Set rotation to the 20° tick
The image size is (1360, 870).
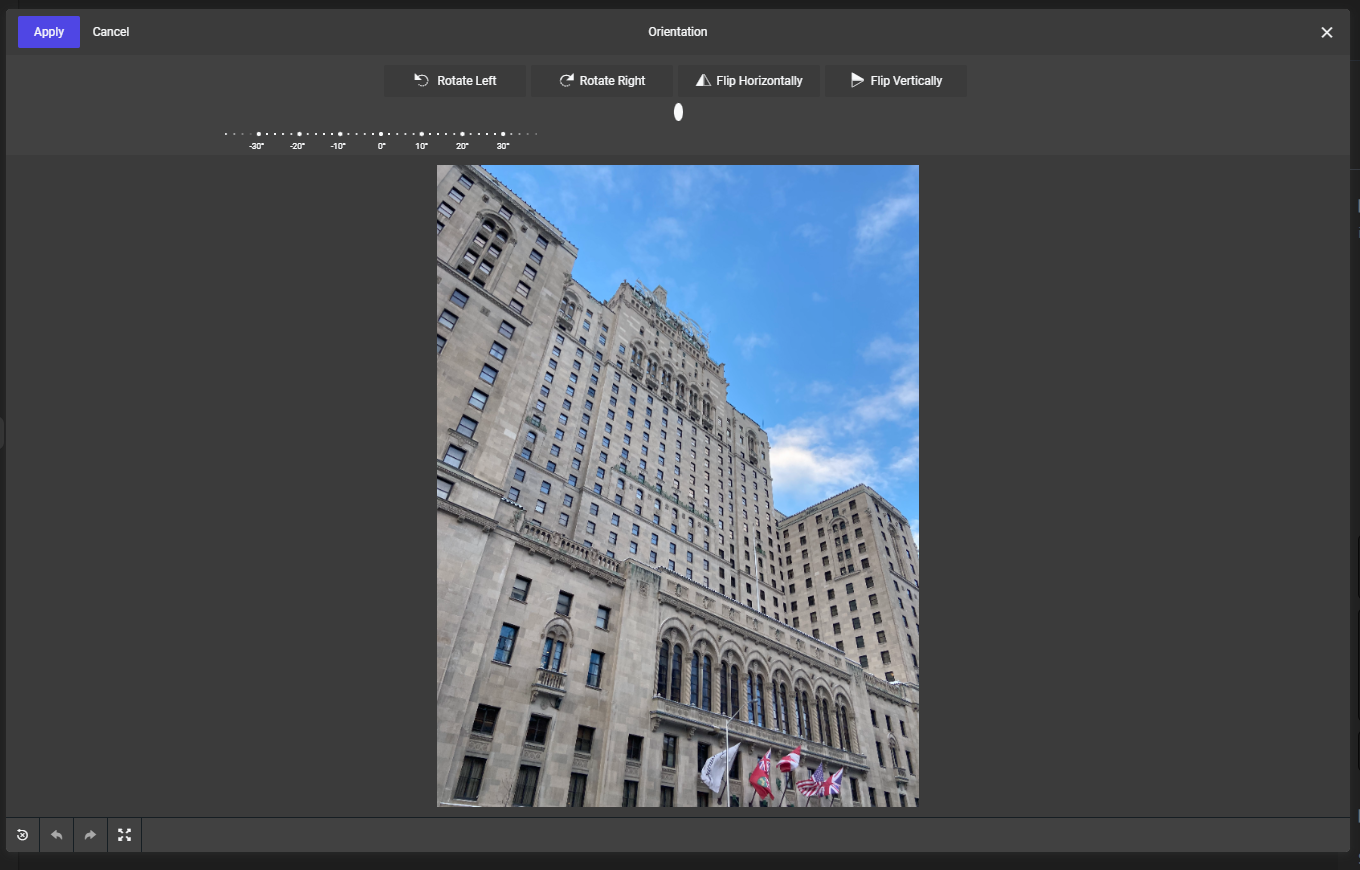462,134
